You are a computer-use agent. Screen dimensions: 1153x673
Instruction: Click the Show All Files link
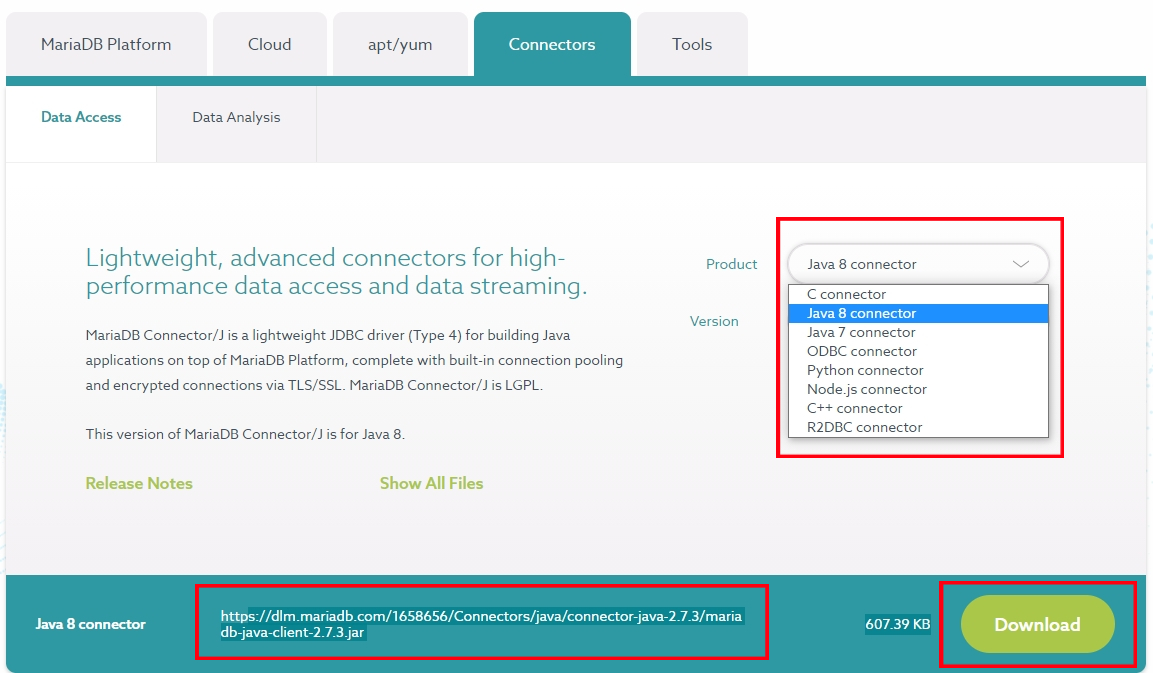(432, 483)
